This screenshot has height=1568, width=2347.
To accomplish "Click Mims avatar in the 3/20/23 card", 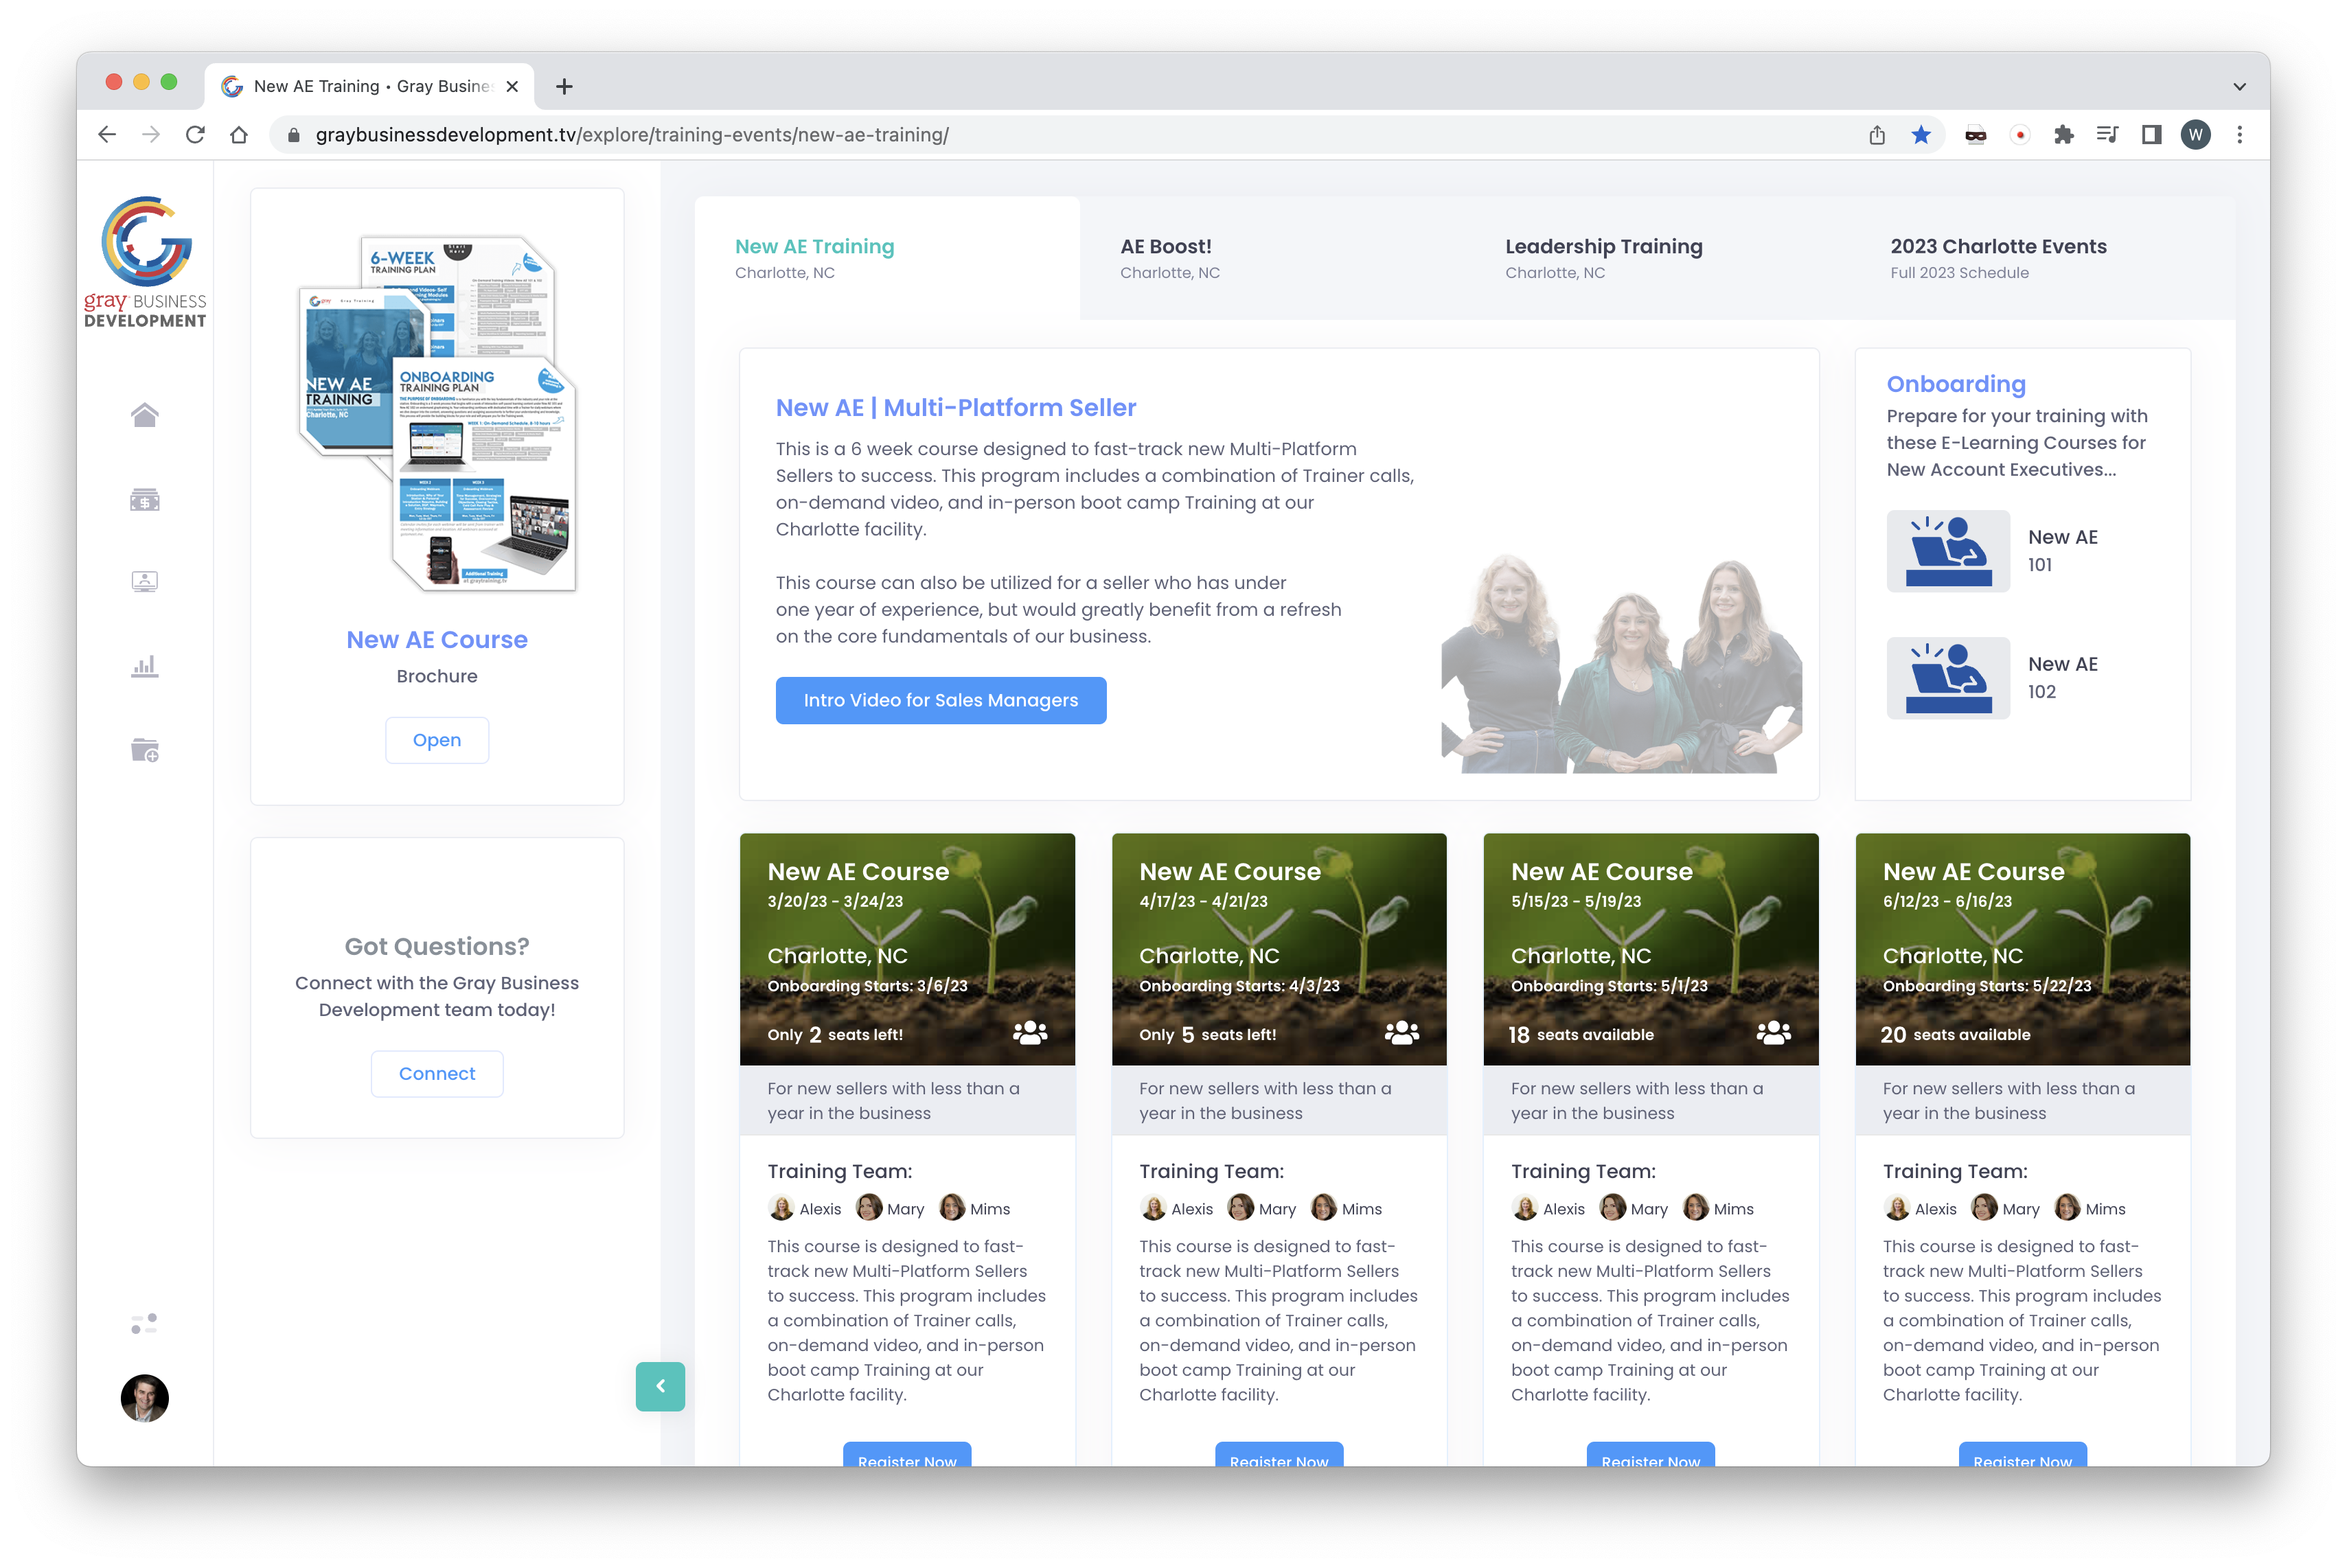I will (952, 1208).
